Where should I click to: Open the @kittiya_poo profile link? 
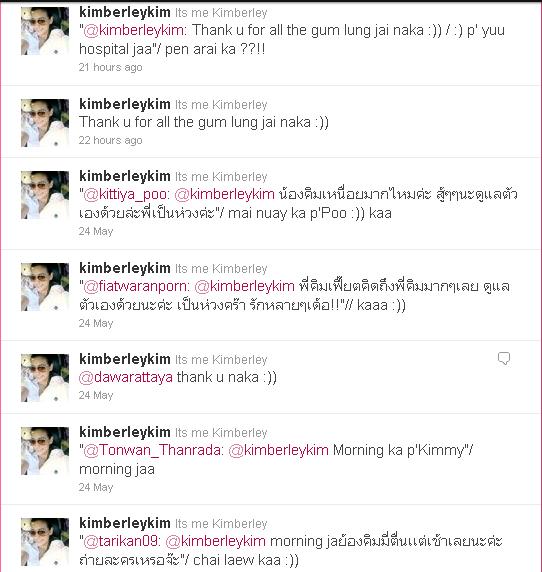126,195
